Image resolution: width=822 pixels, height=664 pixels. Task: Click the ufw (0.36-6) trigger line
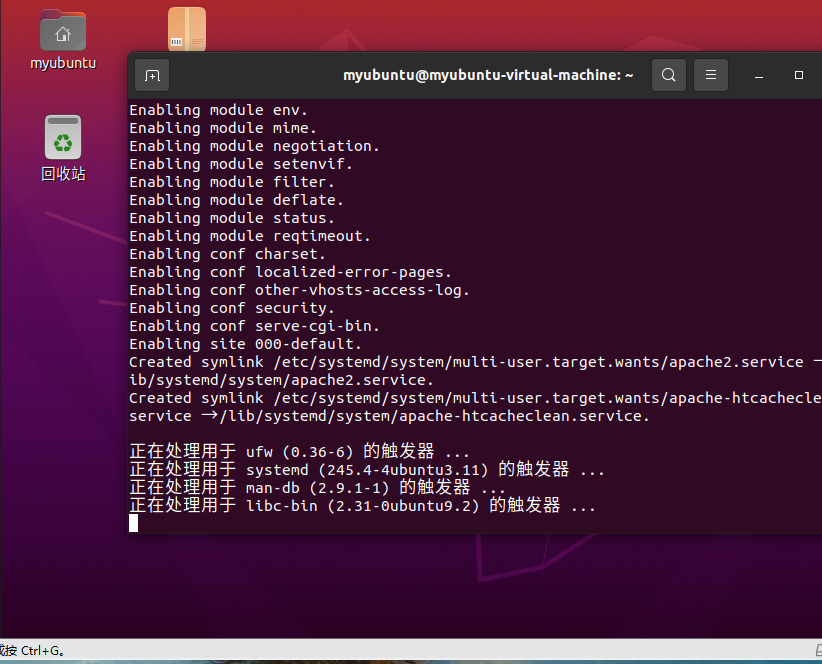tap(299, 451)
